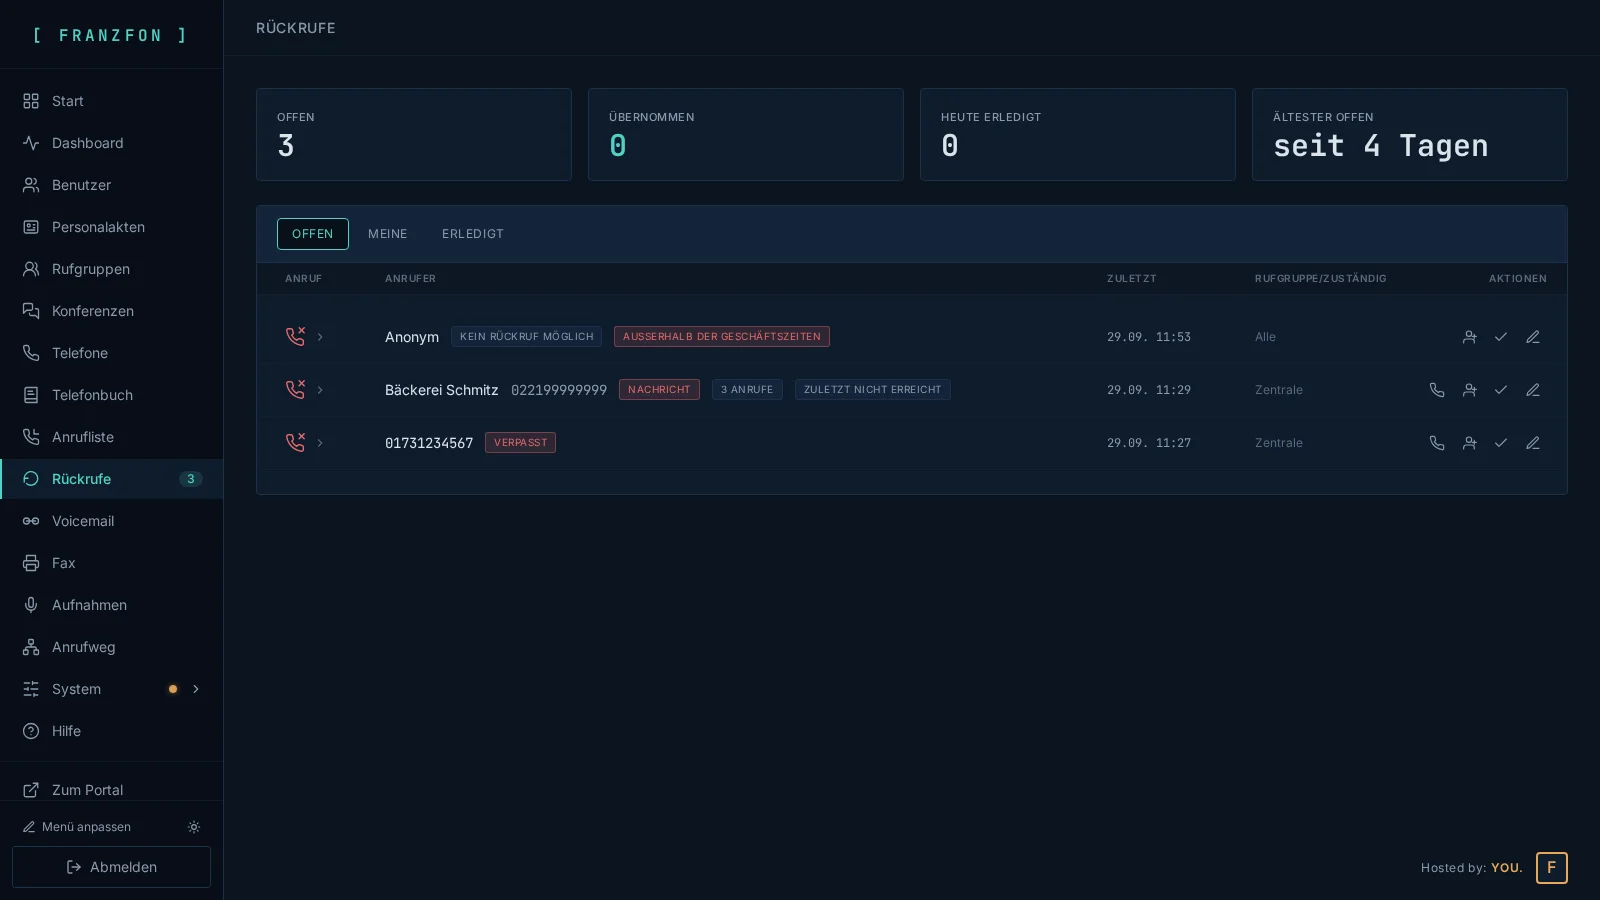This screenshot has width=1600, height=900.
Task: Switch to the Erledigt tab
Action: tap(473, 234)
